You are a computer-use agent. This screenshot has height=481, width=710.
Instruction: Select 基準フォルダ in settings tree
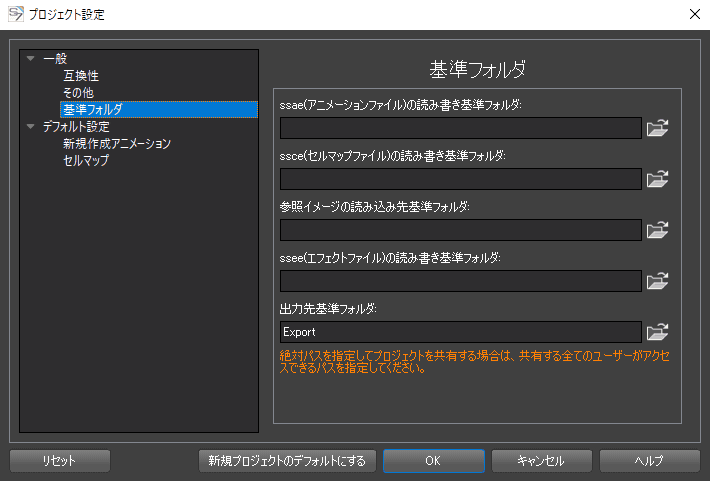pyautogui.click(x=159, y=110)
